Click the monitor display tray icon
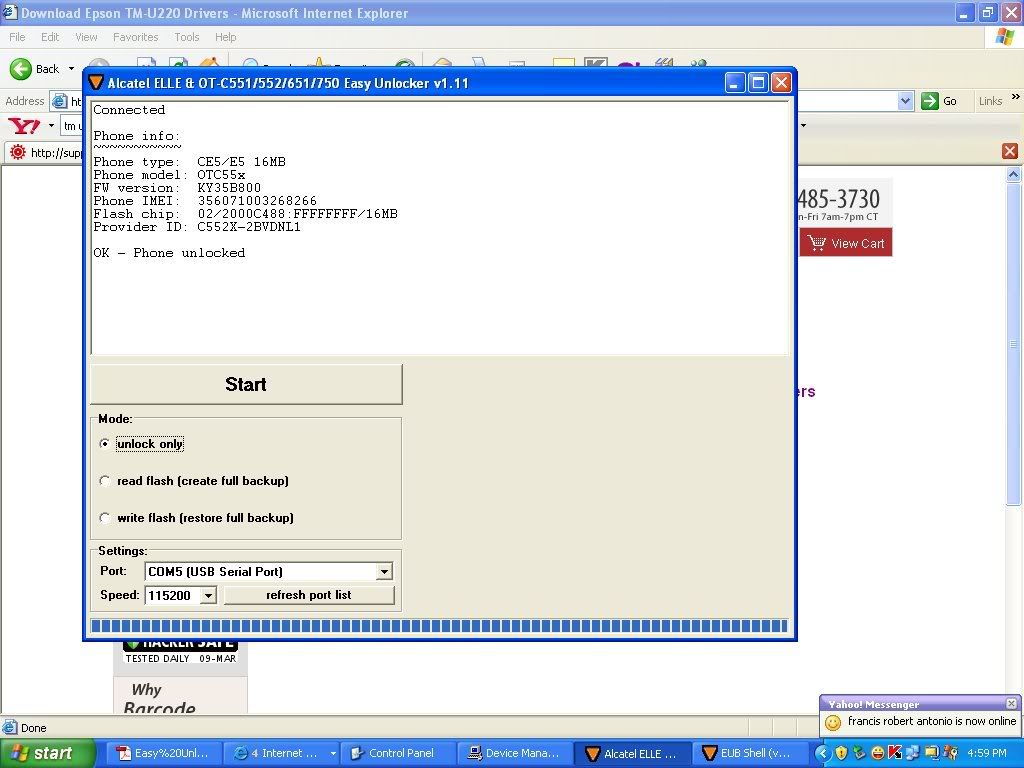1024x768 pixels. (931, 754)
